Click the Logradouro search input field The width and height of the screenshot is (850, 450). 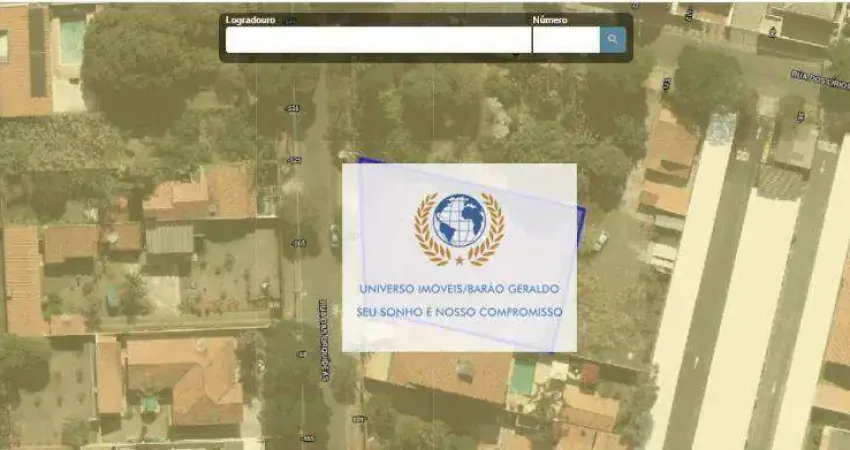point(378,40)
